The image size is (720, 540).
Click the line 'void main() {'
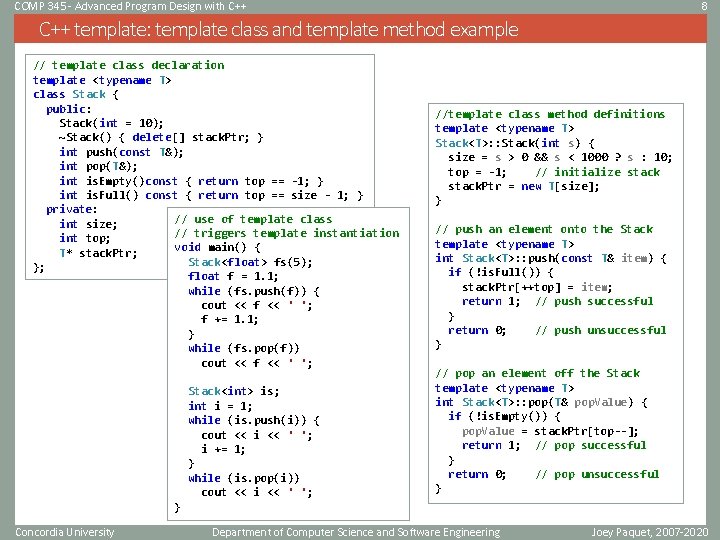coord(218,248)
